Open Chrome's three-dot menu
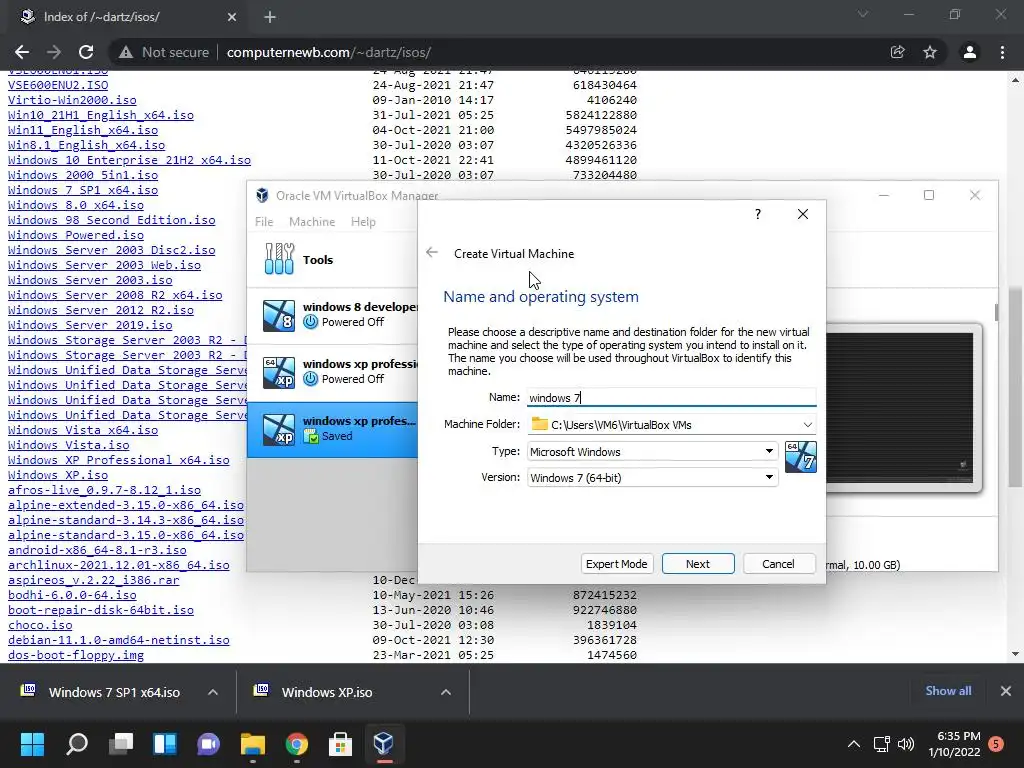Image resolution: width=1024 pixels, height=768 pixels. coord(1002,52)
